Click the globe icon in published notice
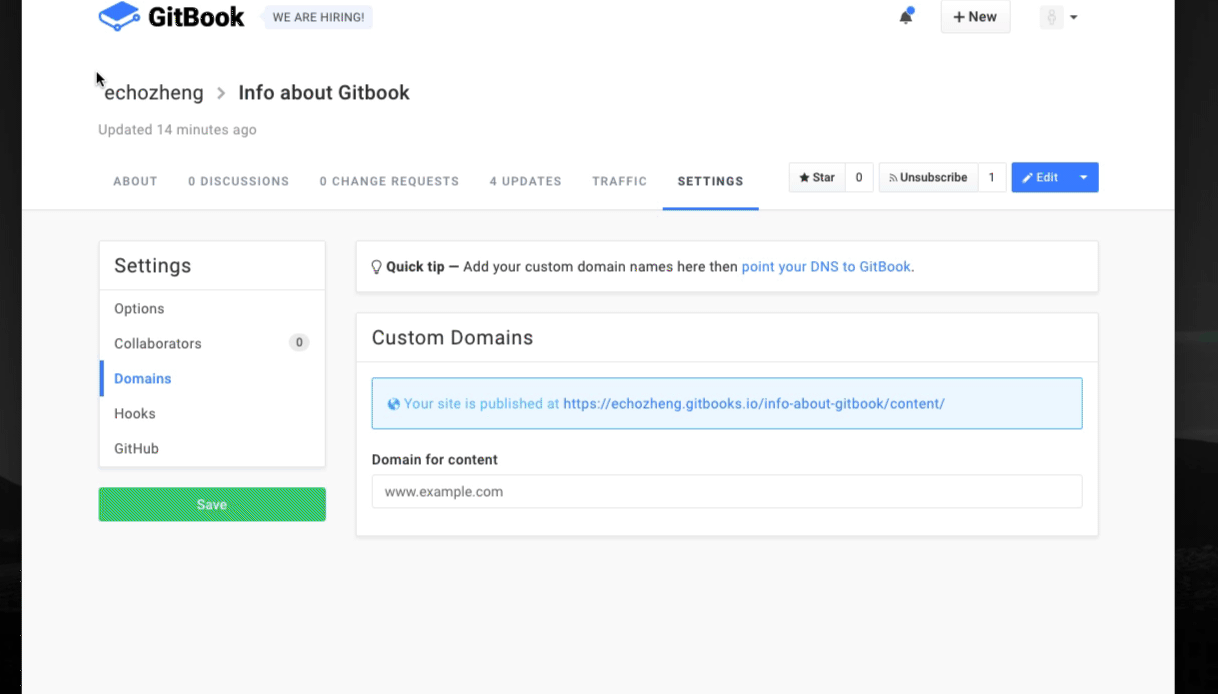 [394, 404]
